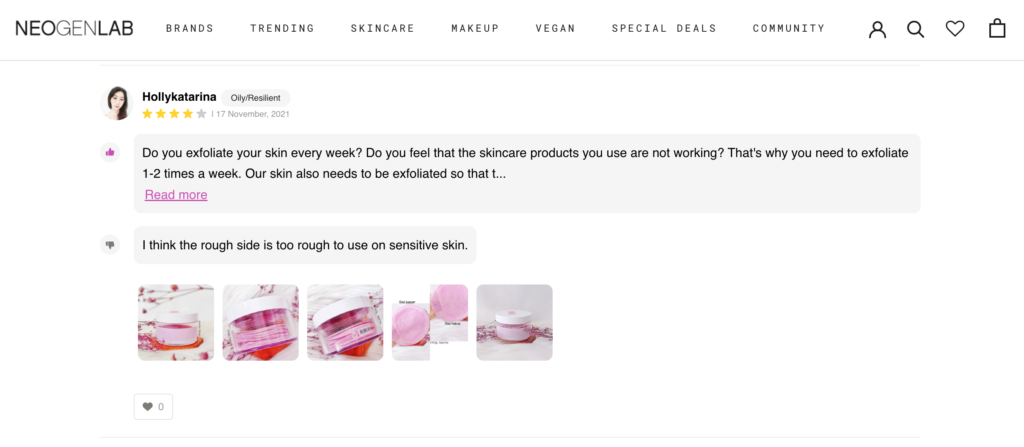Go to the Trending menu item
Viewport: 1024px width, 447px height.
pyautogui.click(x=282, y=29)
